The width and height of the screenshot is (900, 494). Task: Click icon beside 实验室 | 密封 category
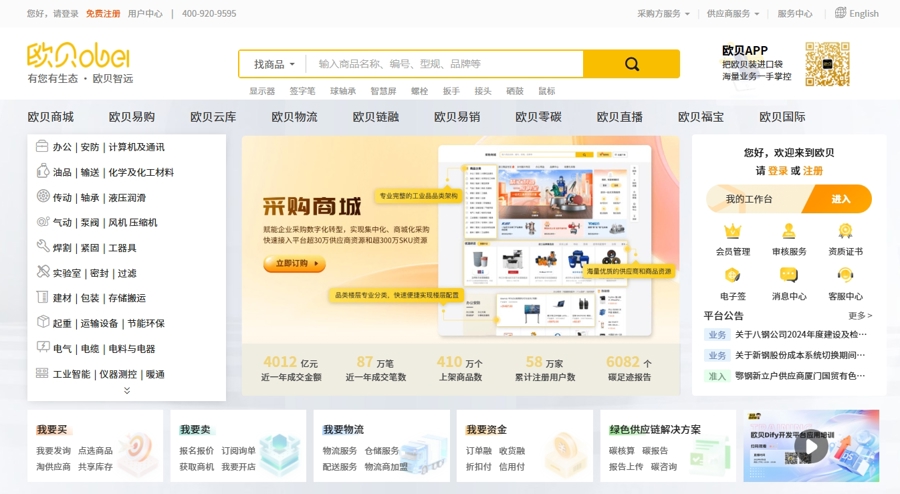pyautogui.click(x=42, y=272)
